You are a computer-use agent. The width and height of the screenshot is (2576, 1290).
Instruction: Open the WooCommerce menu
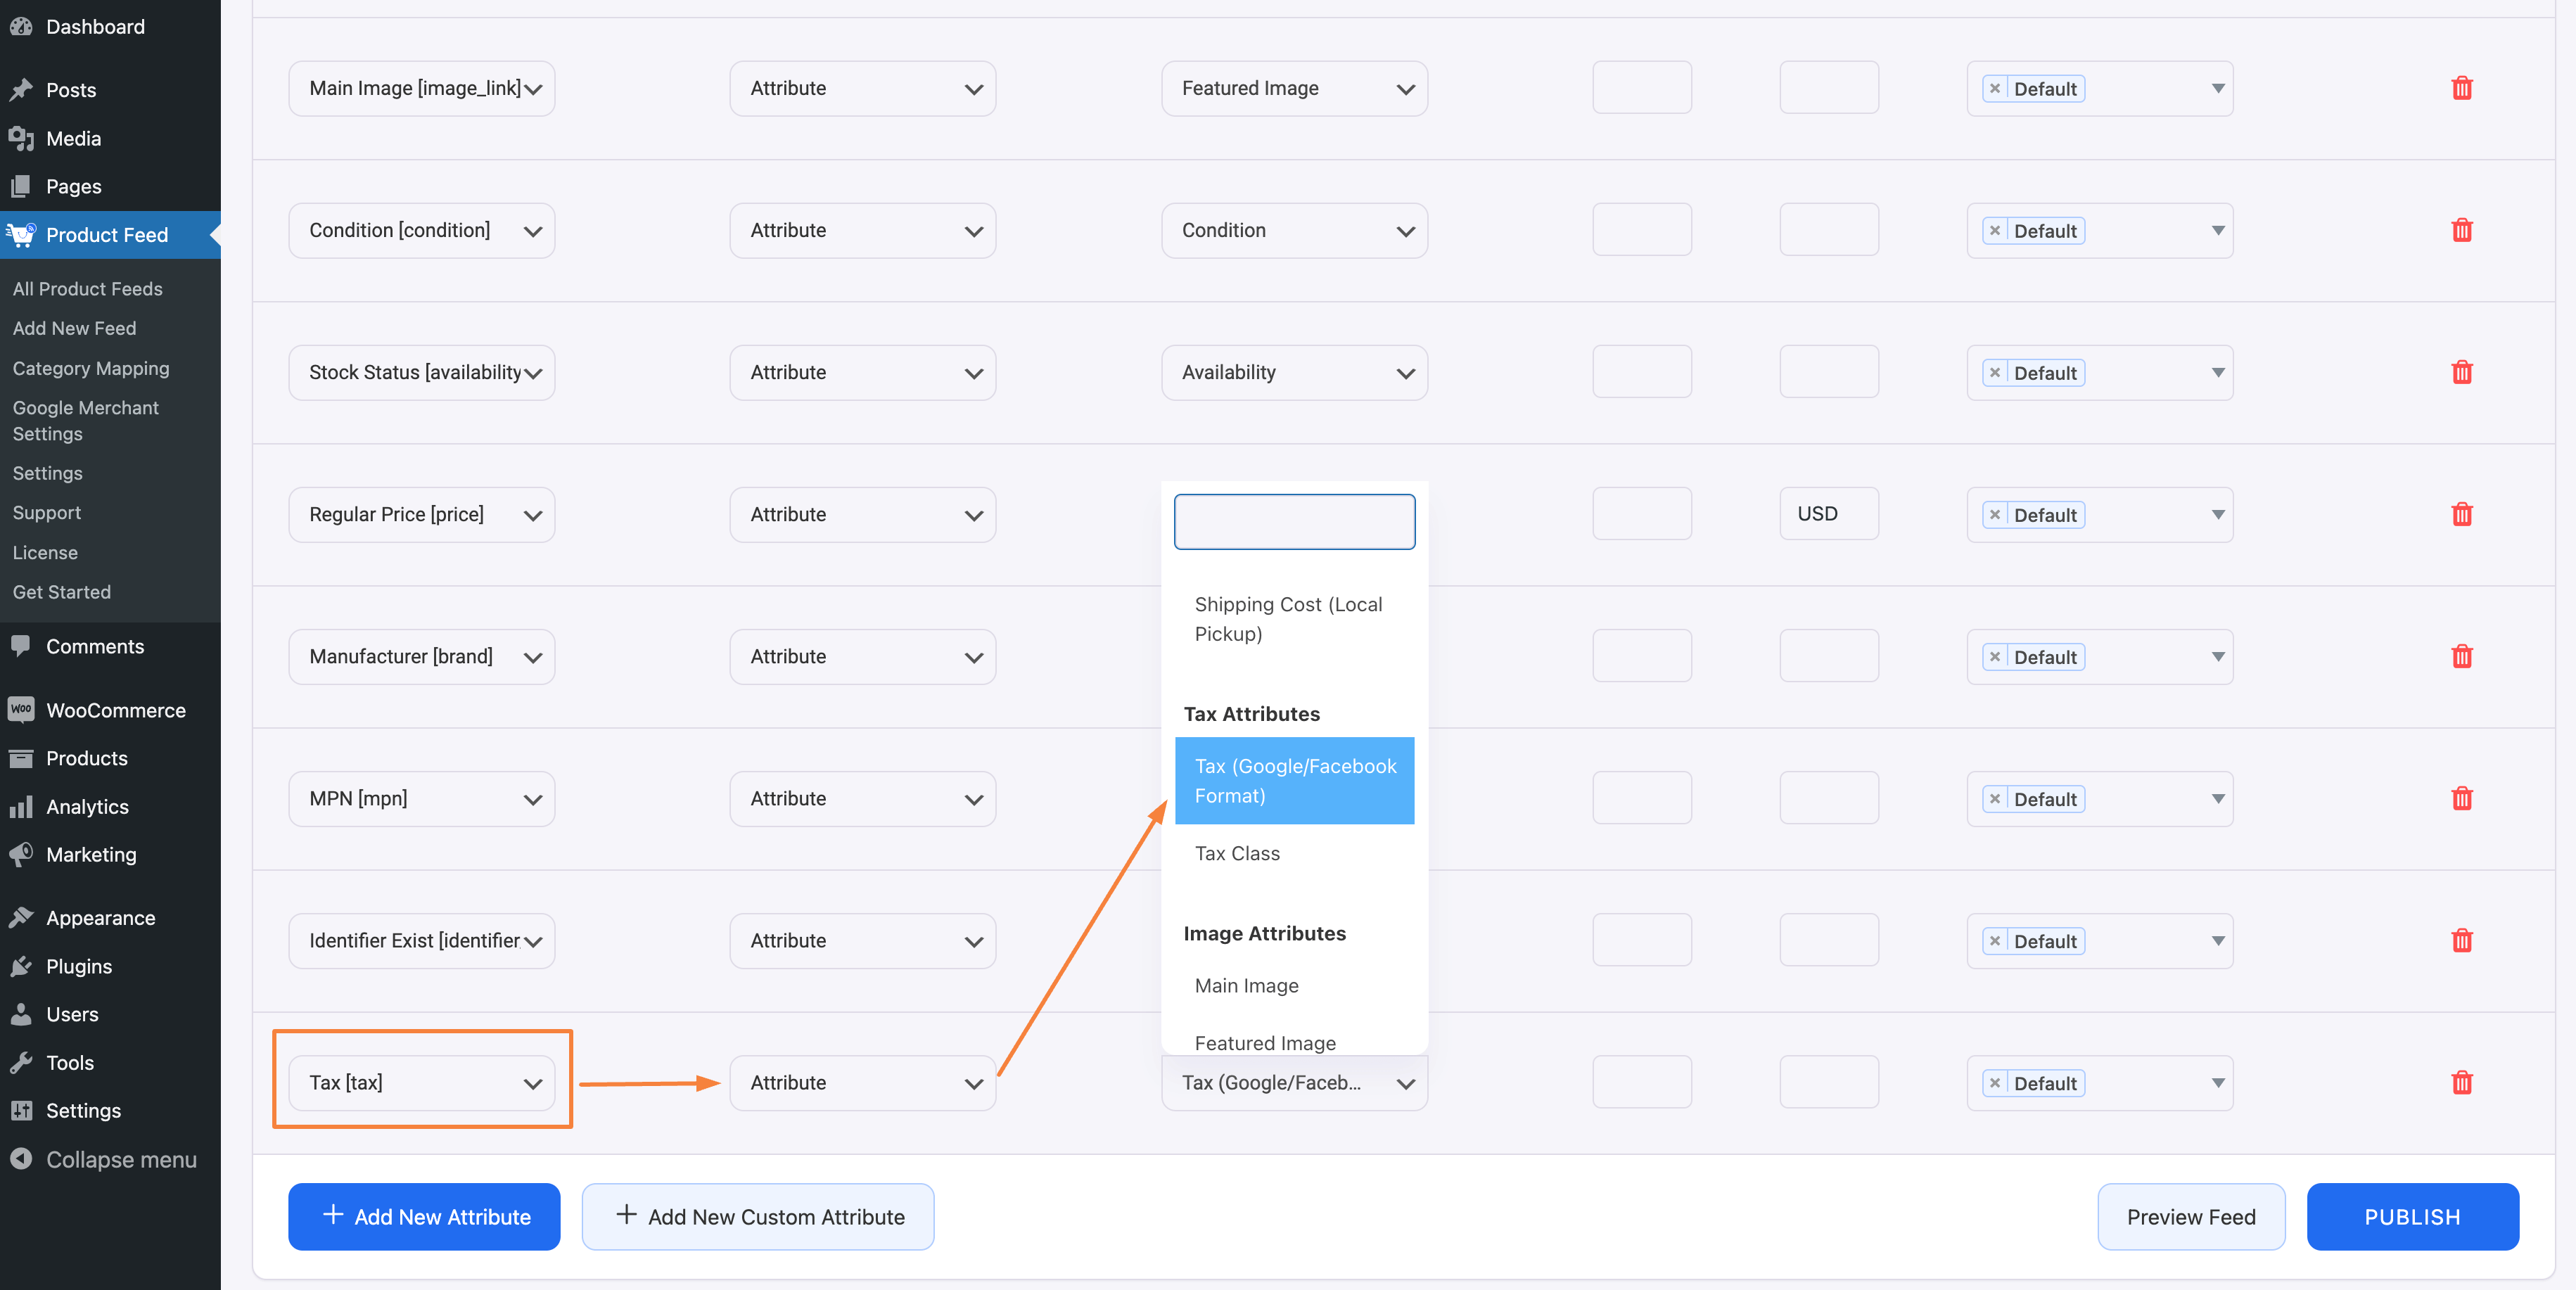110,710
